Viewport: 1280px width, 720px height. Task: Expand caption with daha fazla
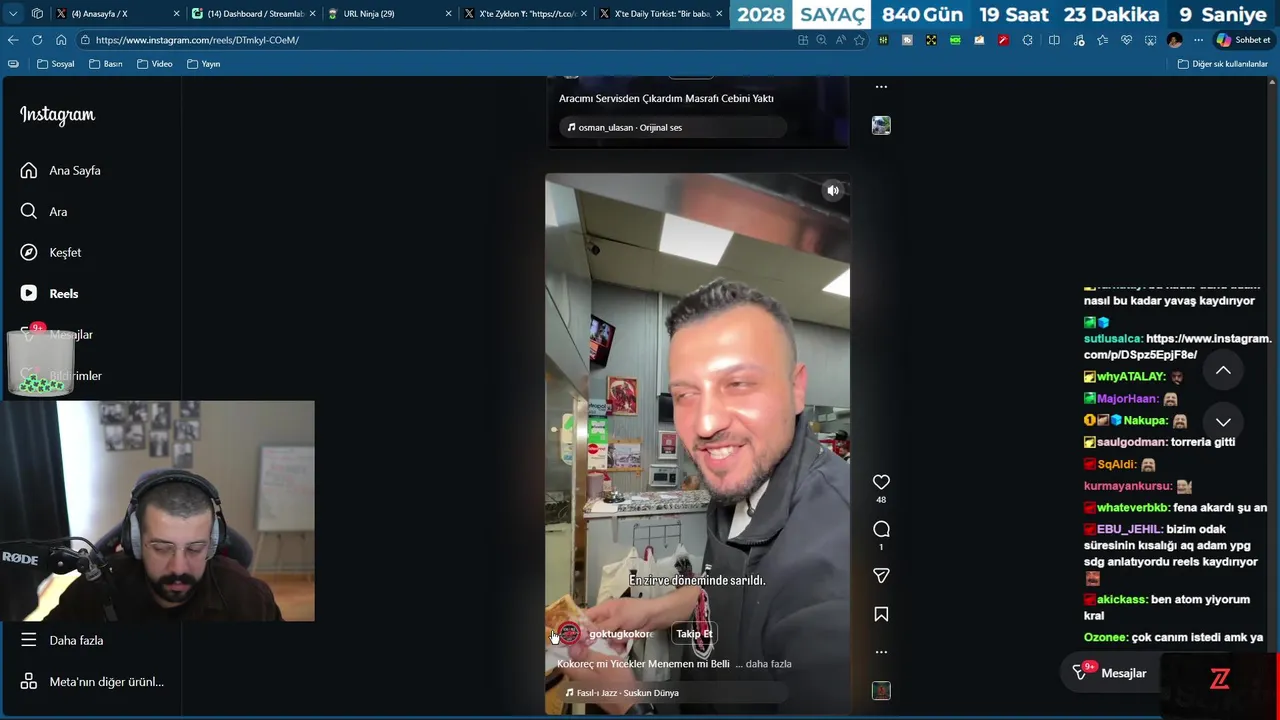pyautogui.click(x=768, y=664)
